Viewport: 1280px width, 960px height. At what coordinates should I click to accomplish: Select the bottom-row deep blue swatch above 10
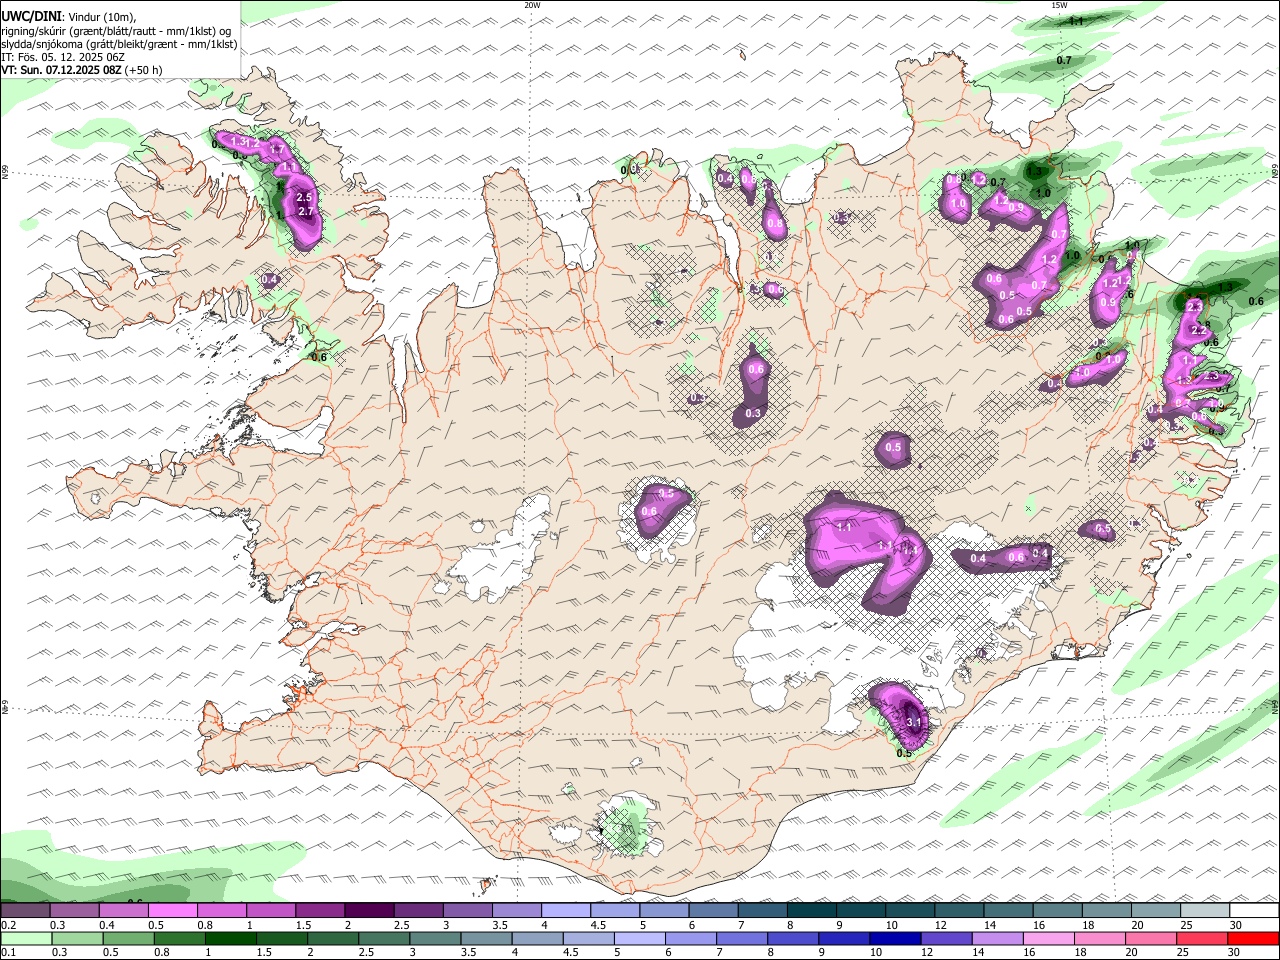click(x=896, y=938)
